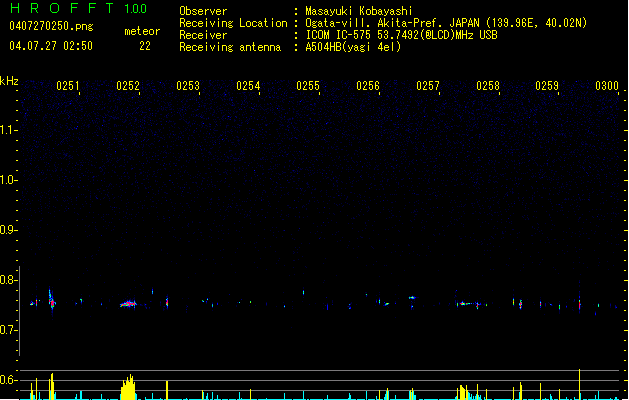Click the 'Receiving antenna' field label
This screenshot has height=400, width=629.
(x=230, y=47)
